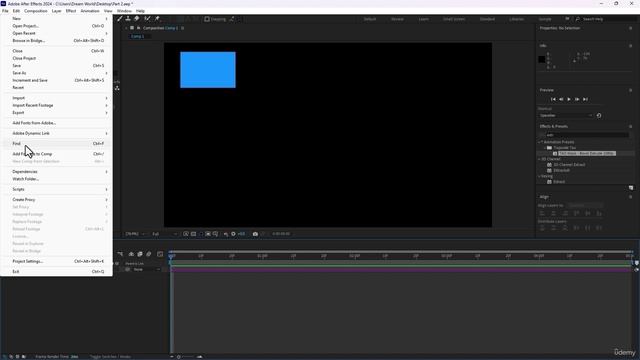This screenshot has height=360, width=640.
Task: Switch to the Default workspace
Action: (x=370, y=19)
